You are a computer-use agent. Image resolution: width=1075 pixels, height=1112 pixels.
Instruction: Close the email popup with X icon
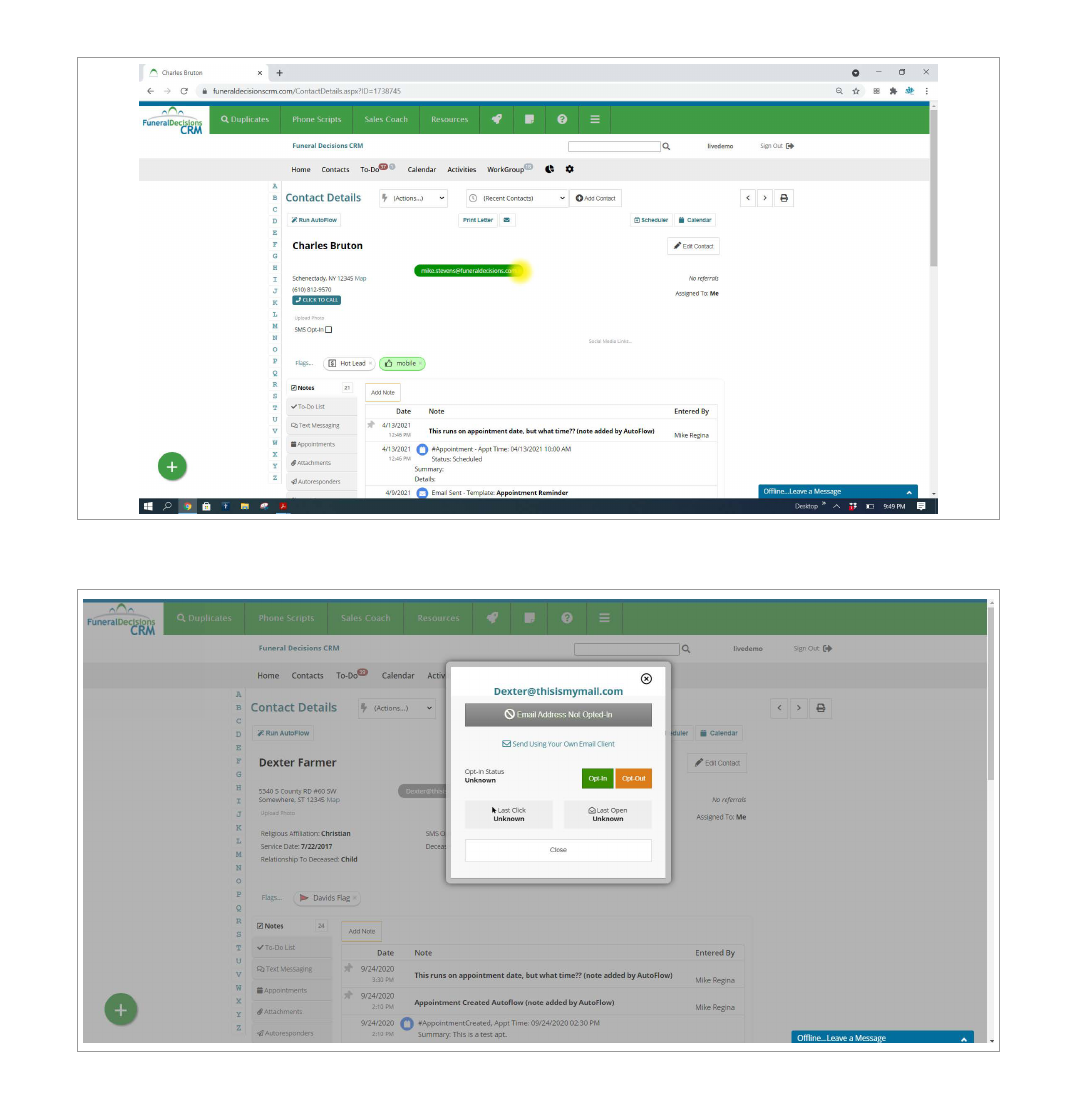click(x=646, y=679)
